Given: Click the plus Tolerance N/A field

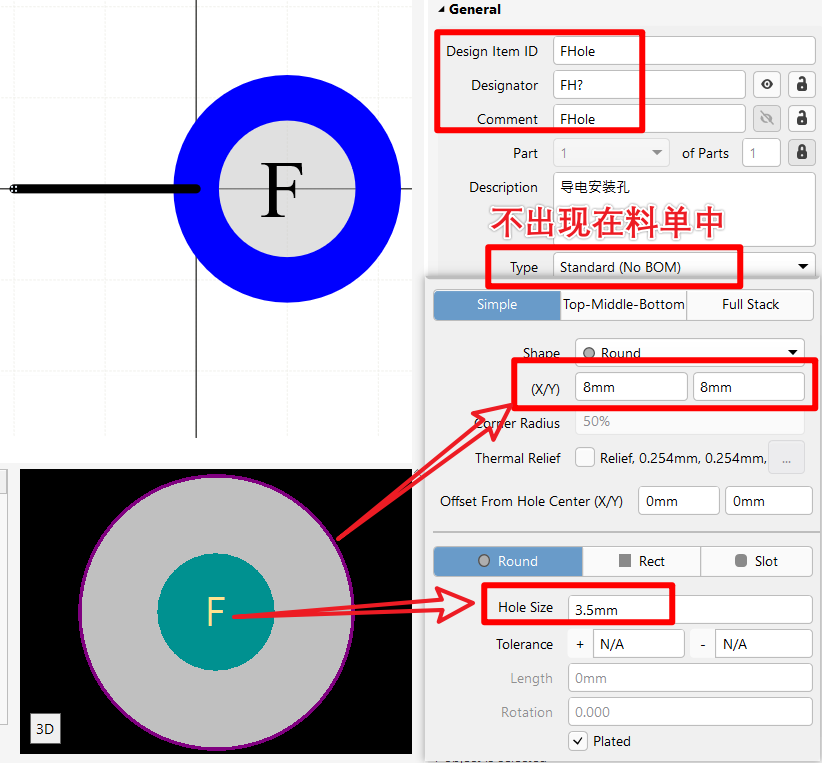Looking at the screenshot, I should 639,644.
